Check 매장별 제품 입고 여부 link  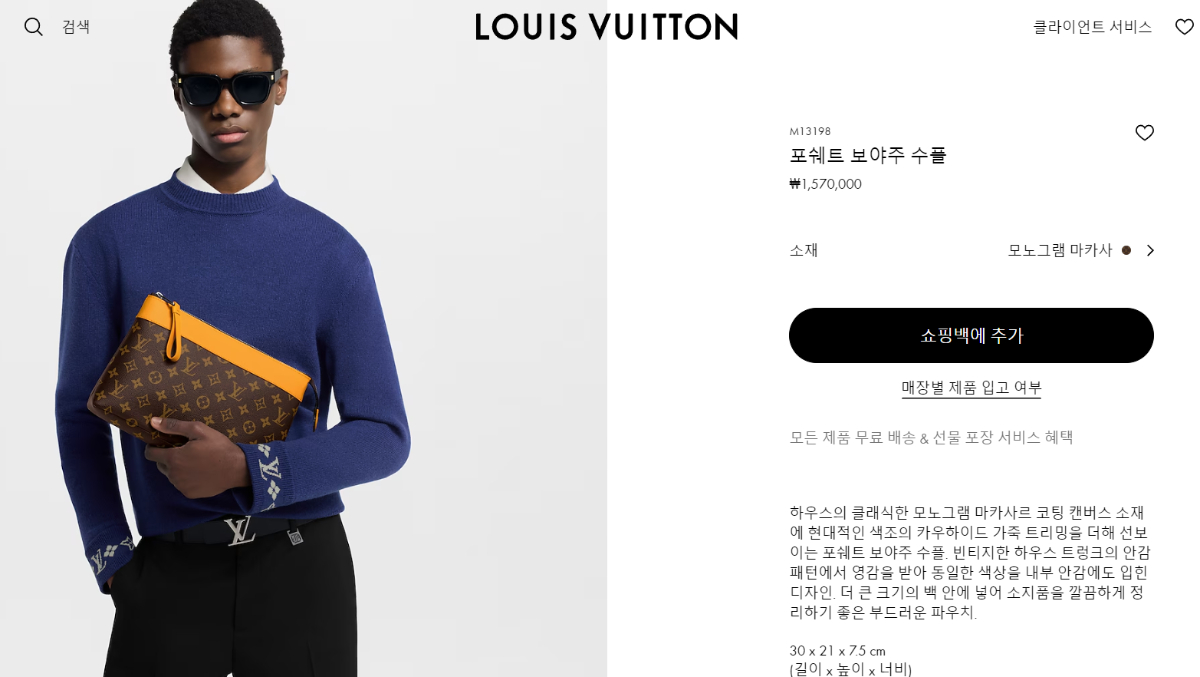(x=971, y=387)
